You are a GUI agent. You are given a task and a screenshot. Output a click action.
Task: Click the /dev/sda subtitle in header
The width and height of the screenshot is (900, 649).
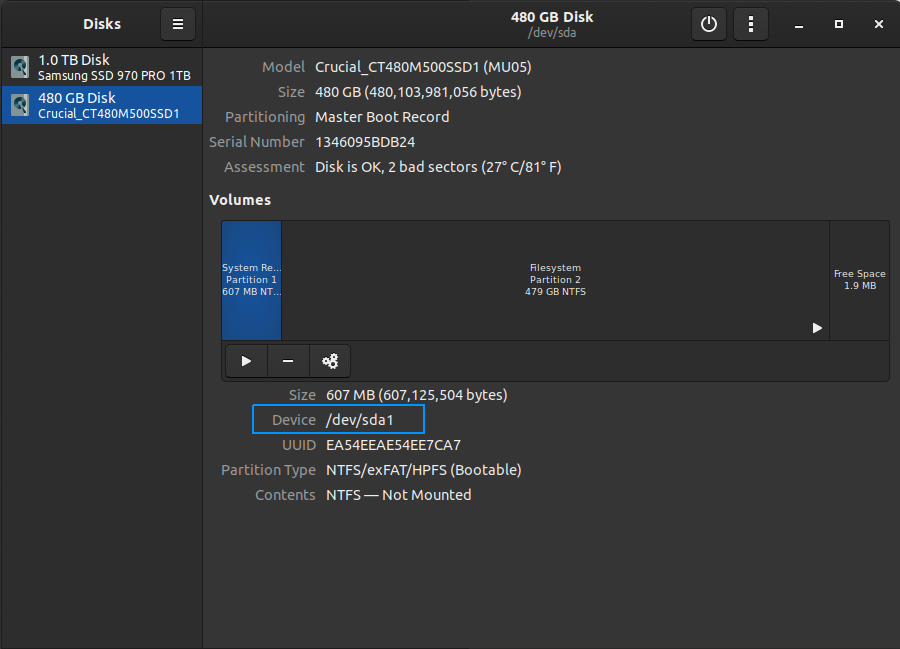click(x=552, y=33)
